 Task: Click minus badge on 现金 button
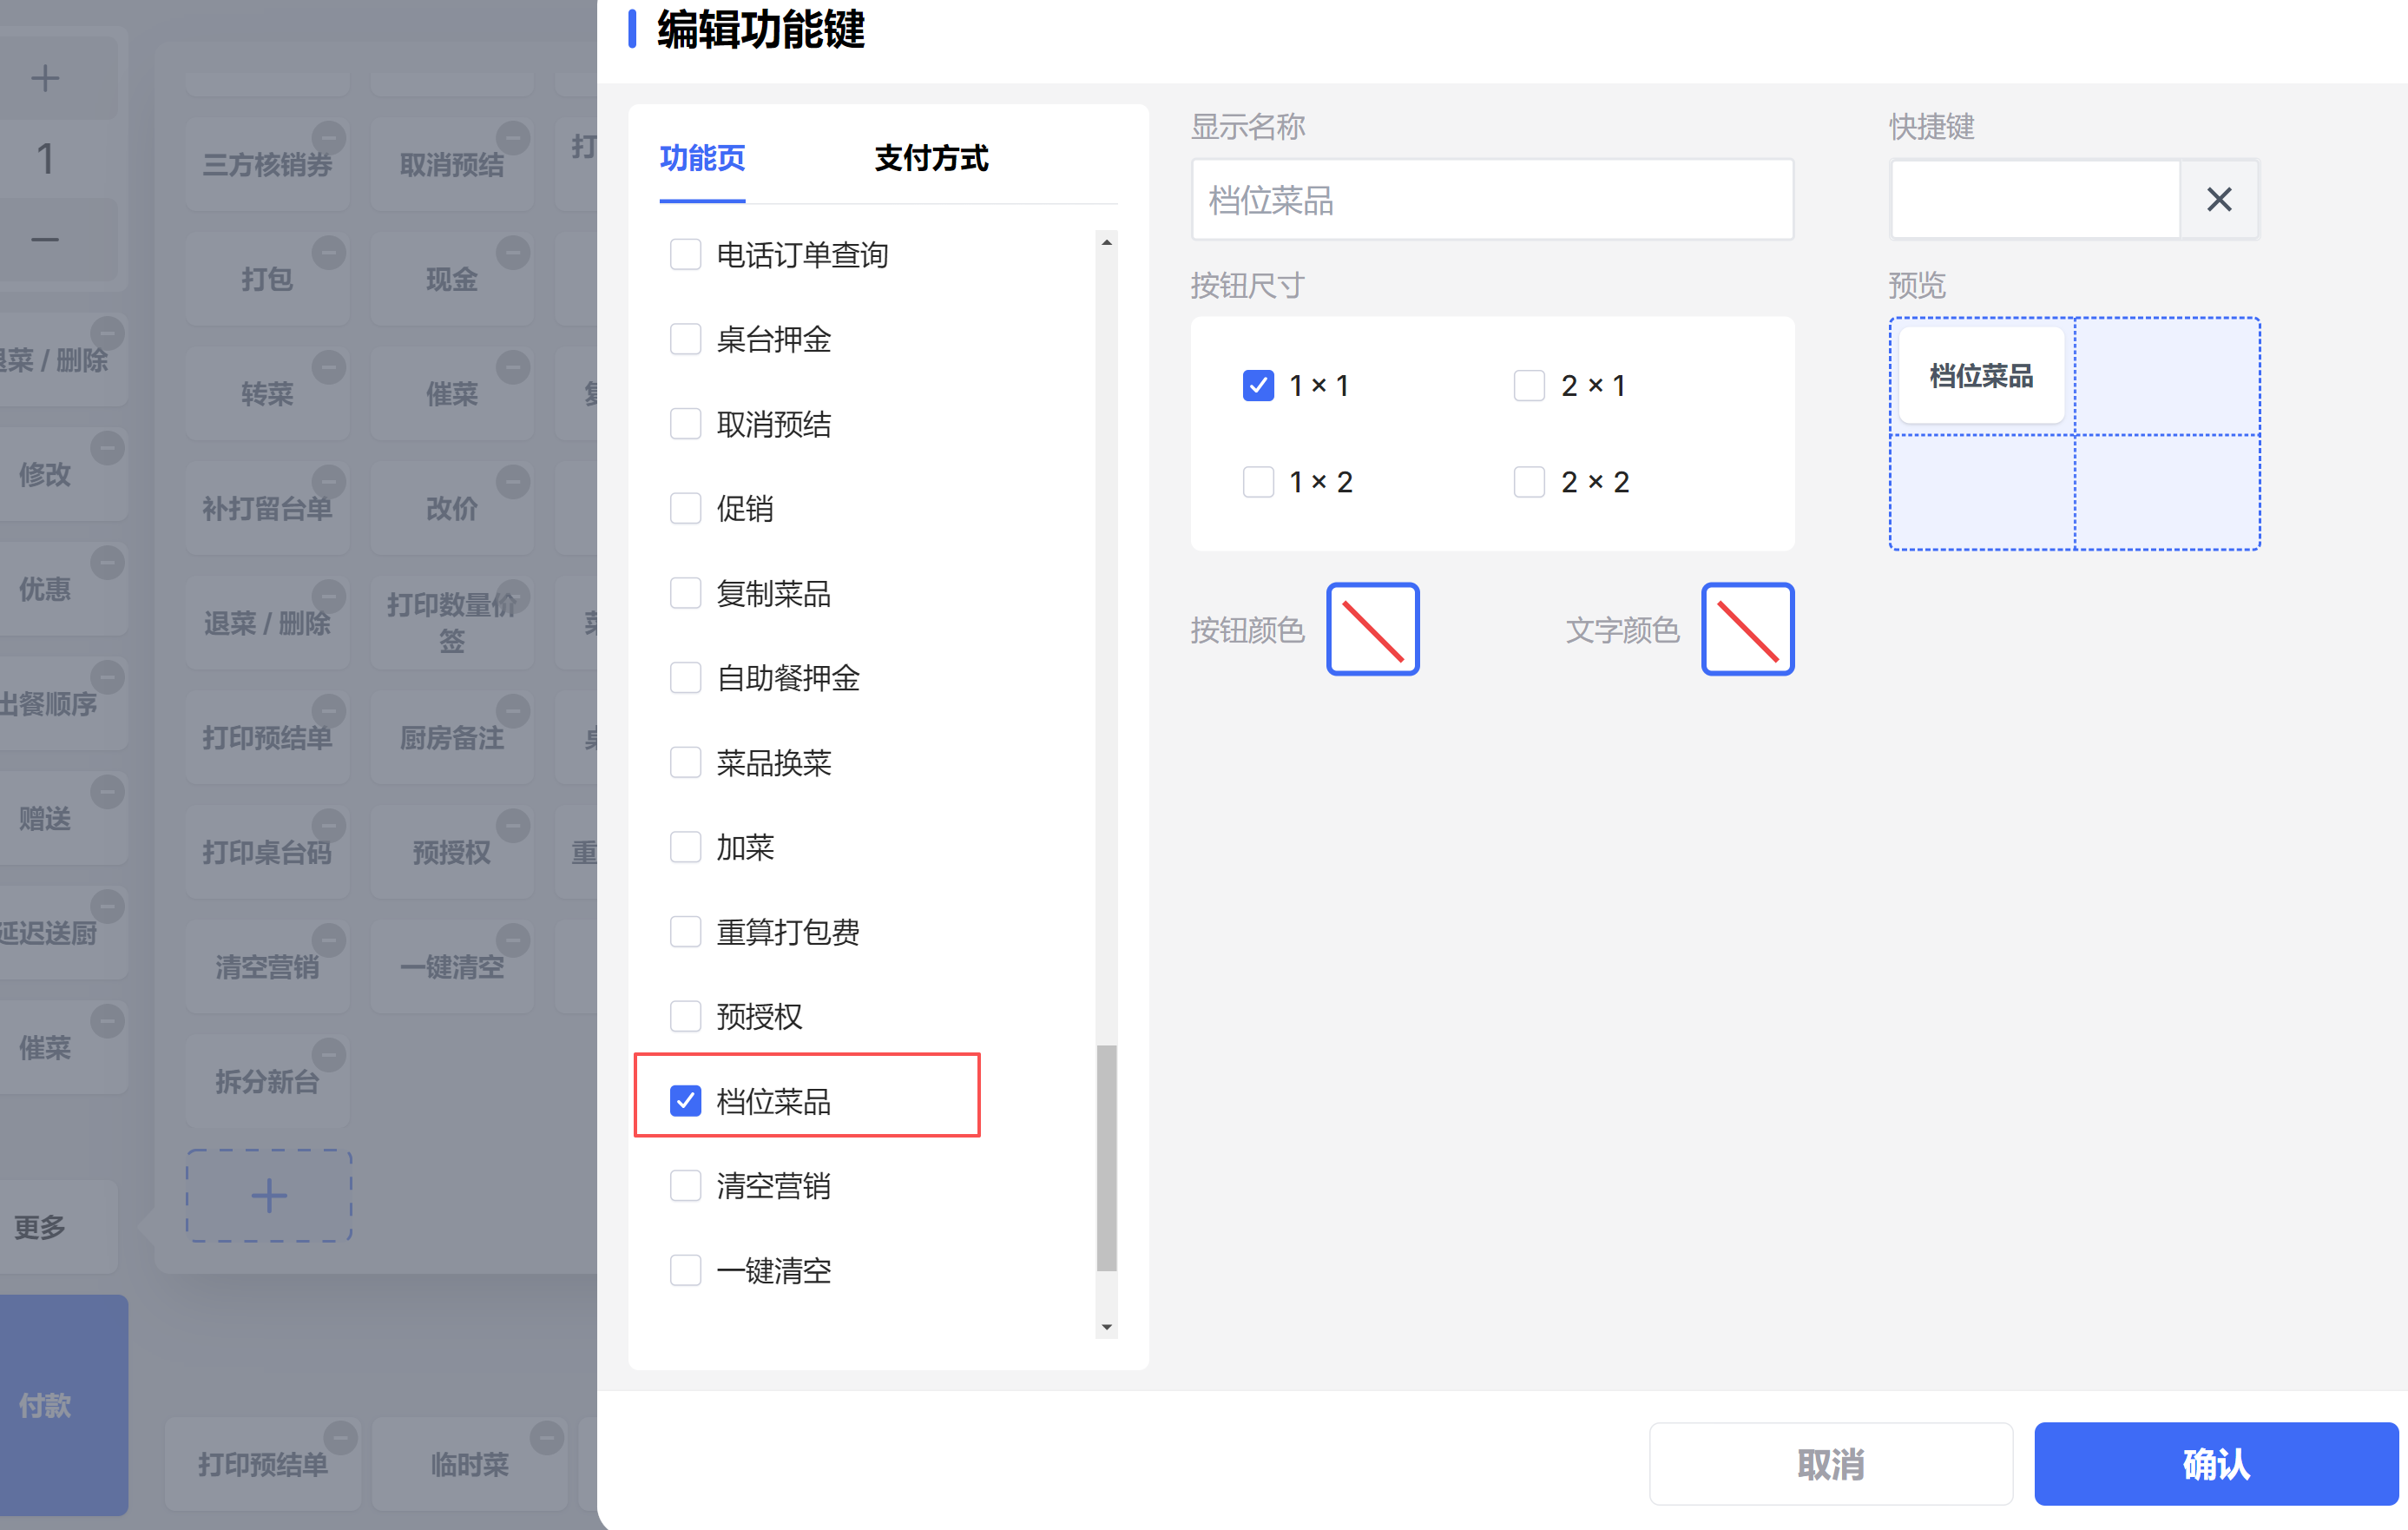(x=513, y=252)
